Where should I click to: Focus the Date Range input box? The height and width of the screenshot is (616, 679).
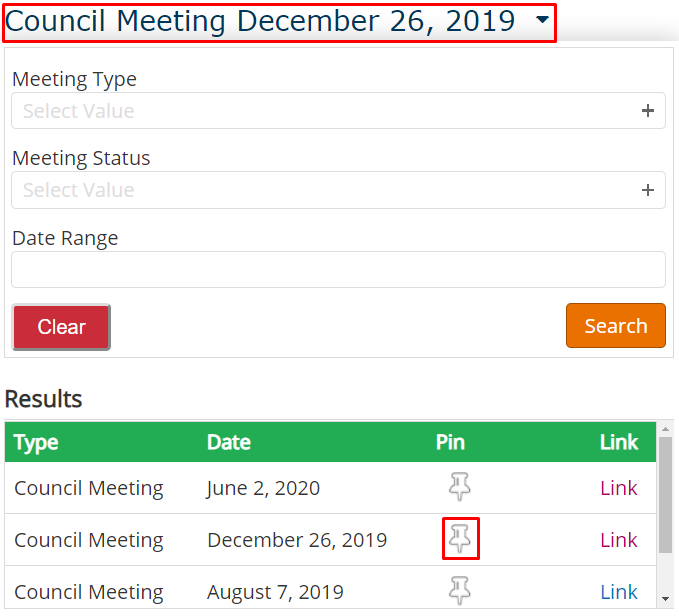(x=338, y=269)
